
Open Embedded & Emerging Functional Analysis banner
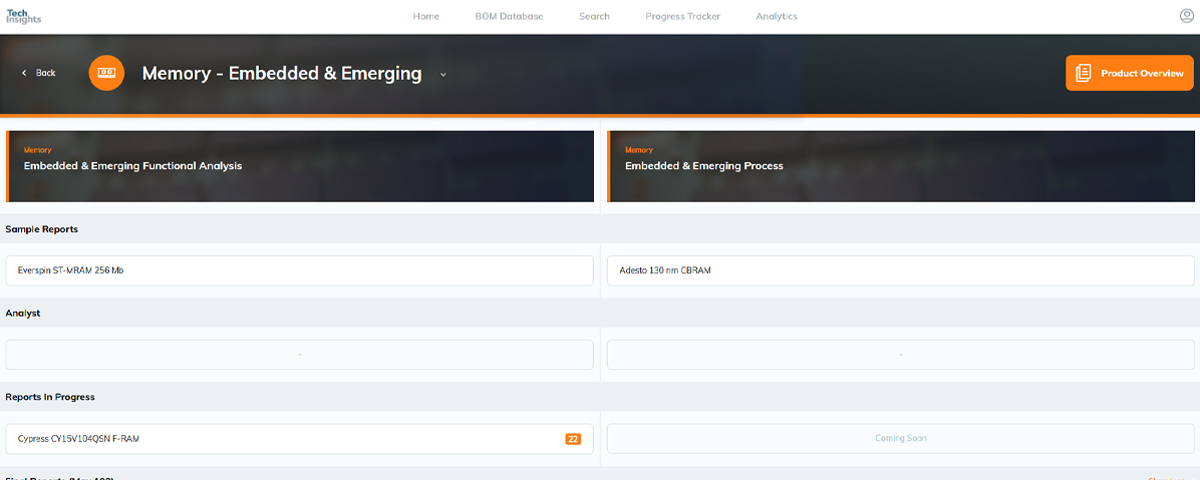tap(300, 166)
